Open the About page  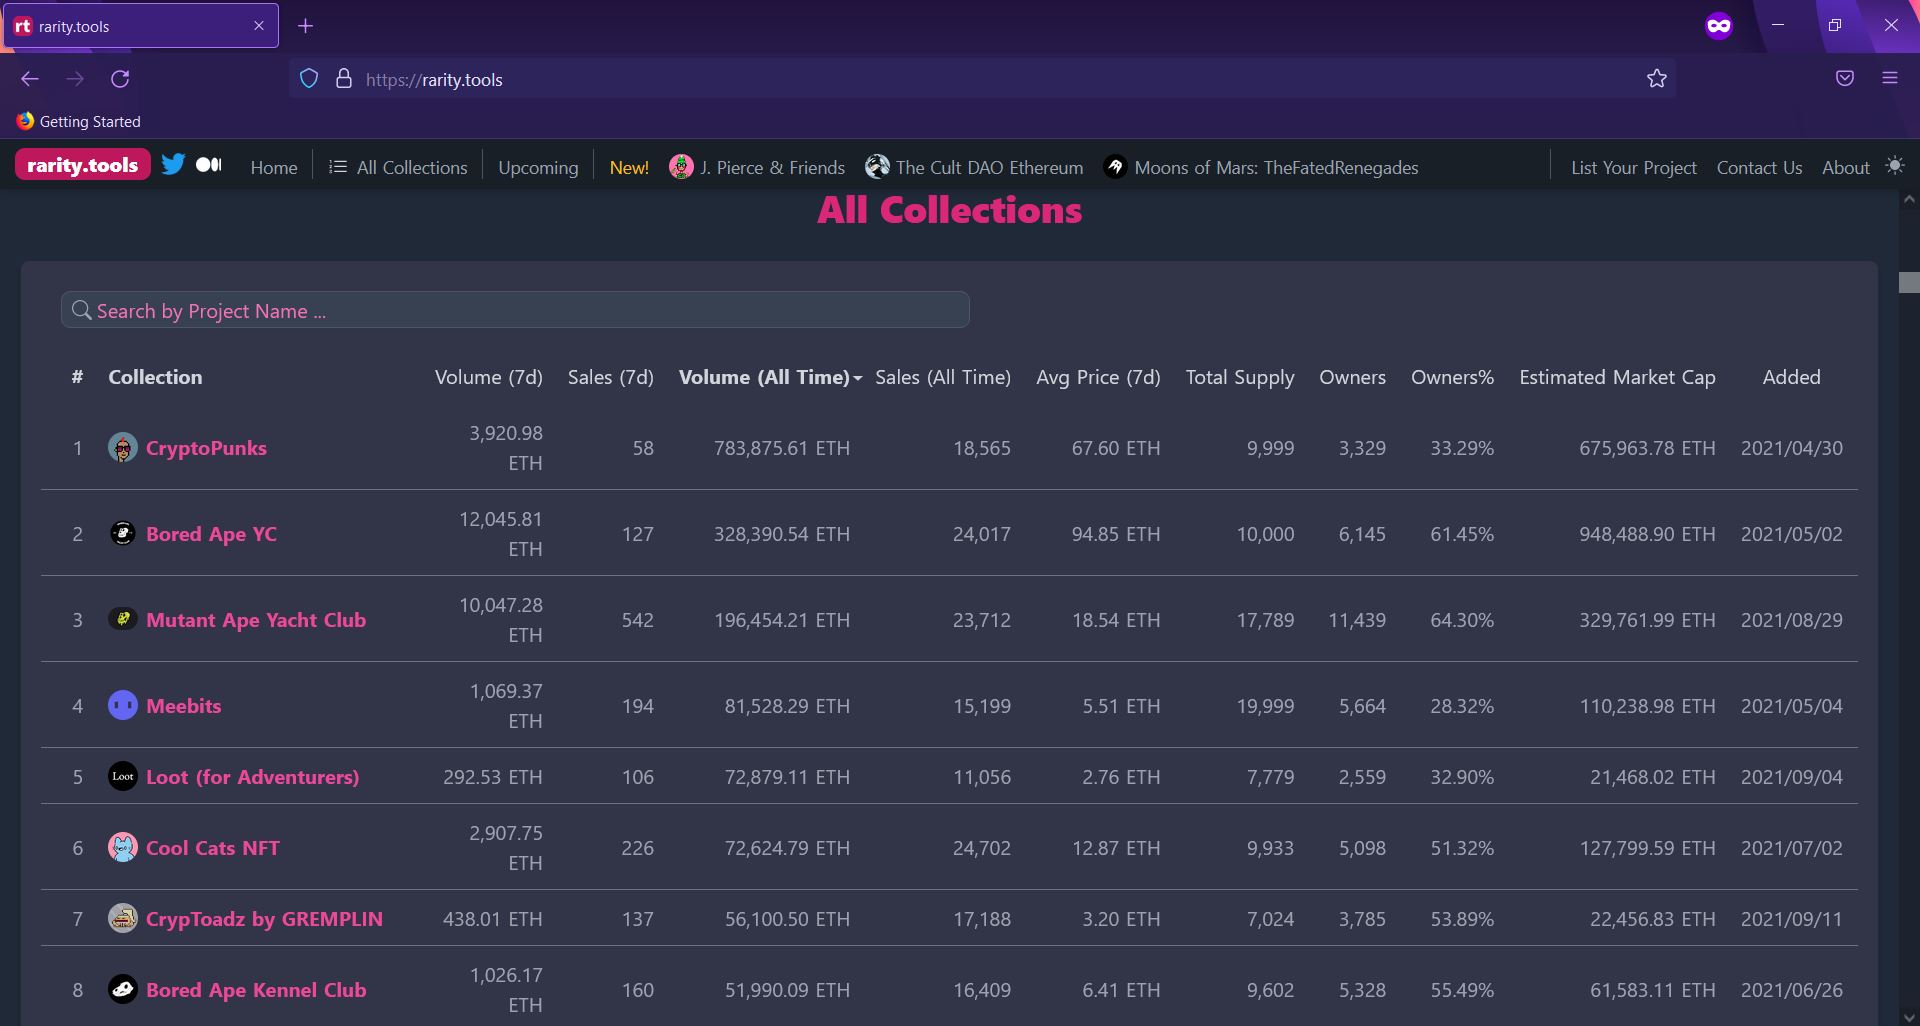1845,167
